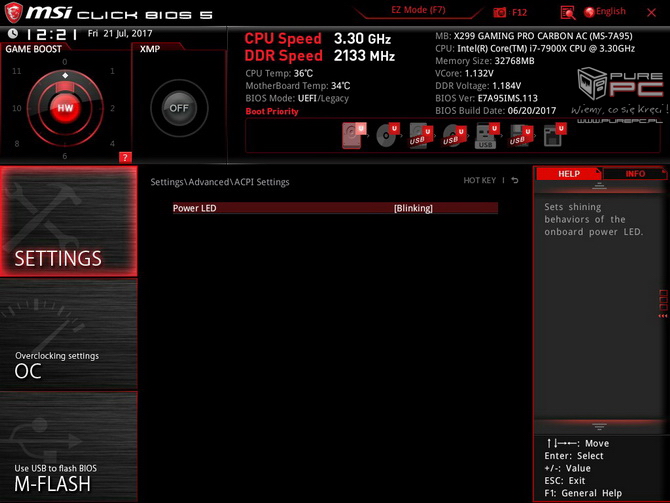
Task: Click the 12:21 time display
Action: 51,34
